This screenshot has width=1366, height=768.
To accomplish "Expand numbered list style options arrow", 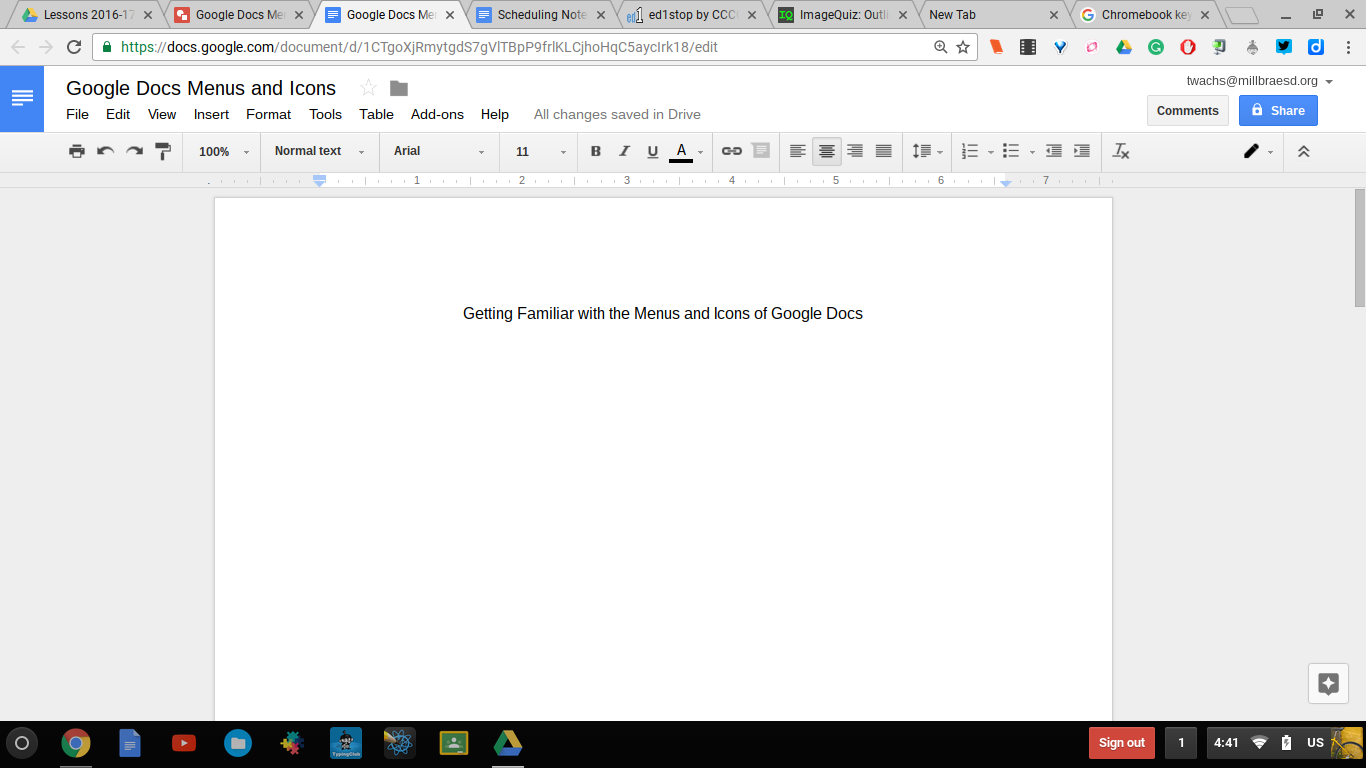I will (x=991, y=152).
